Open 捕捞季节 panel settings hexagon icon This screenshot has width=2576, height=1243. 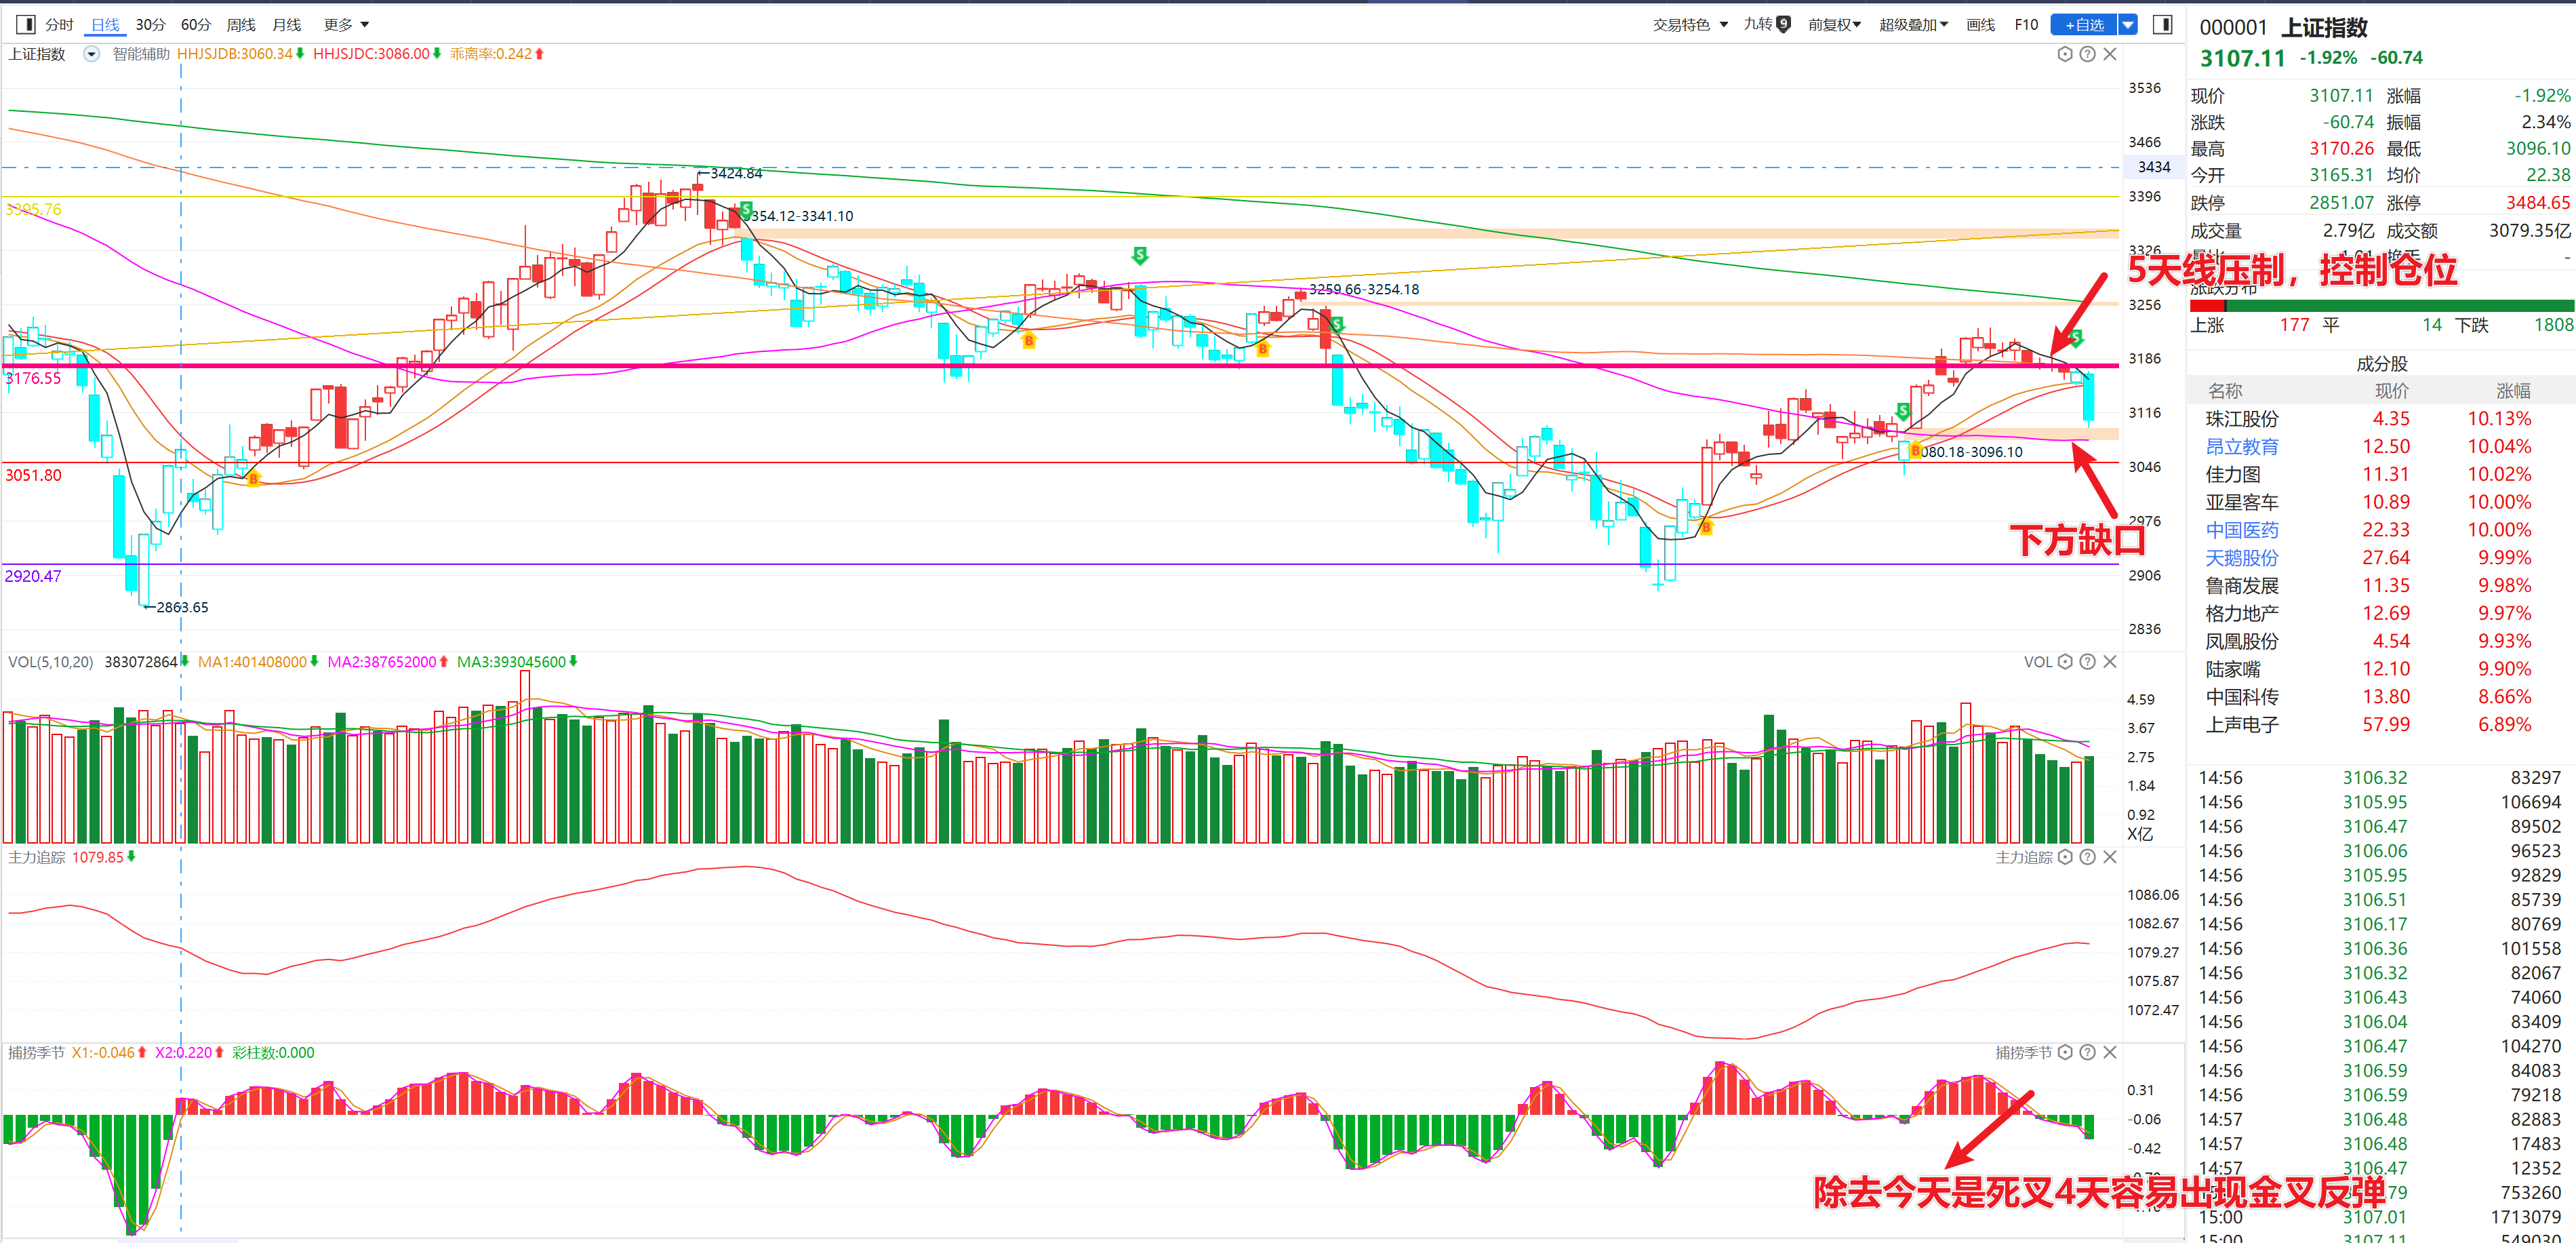coord(2064,1052)
